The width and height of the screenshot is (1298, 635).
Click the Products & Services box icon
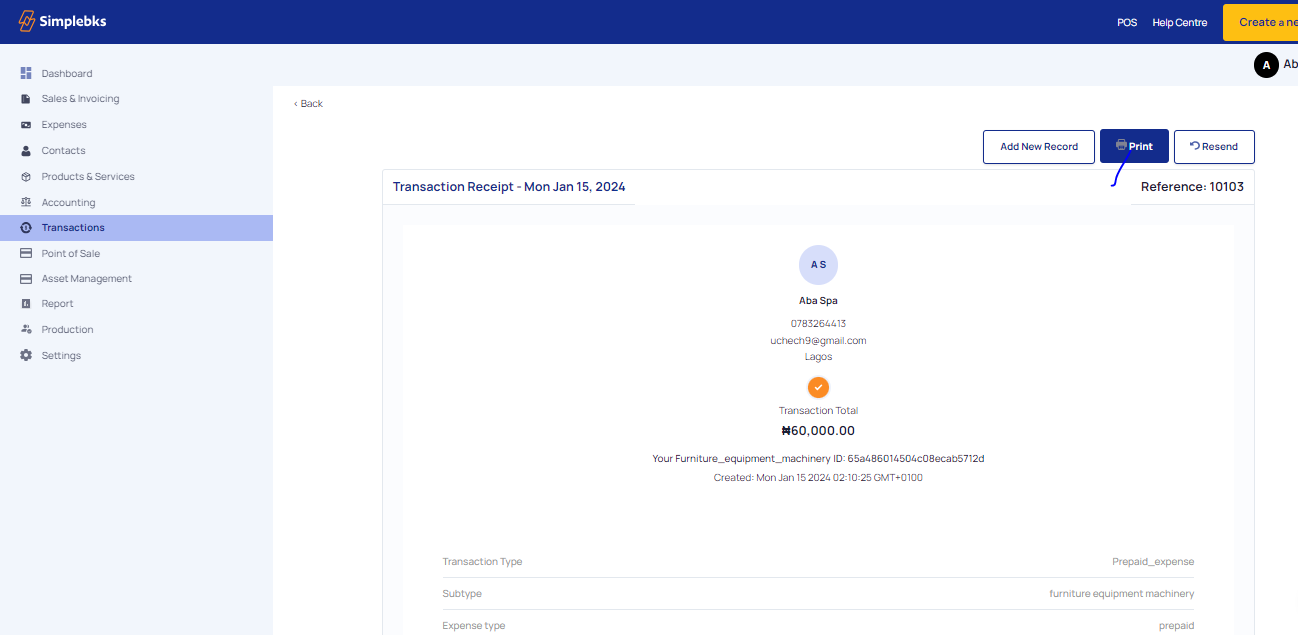pyautogui.click(x=26, y=177)
